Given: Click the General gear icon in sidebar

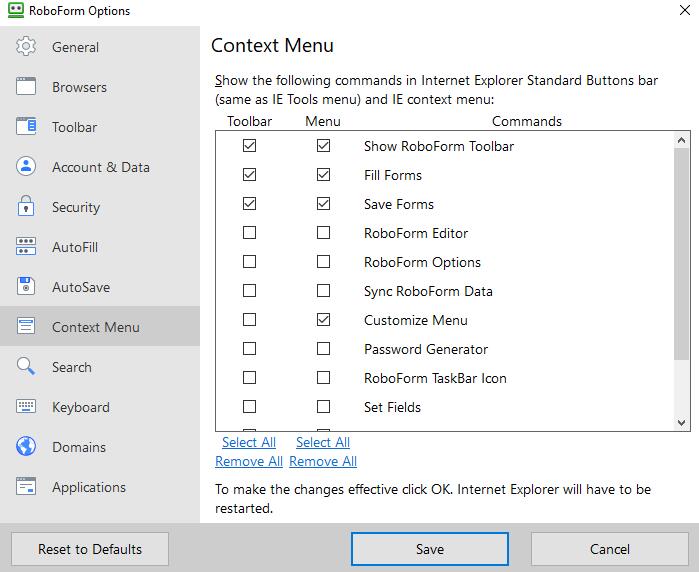Looking at the screenshot, I should click(27, 47).
